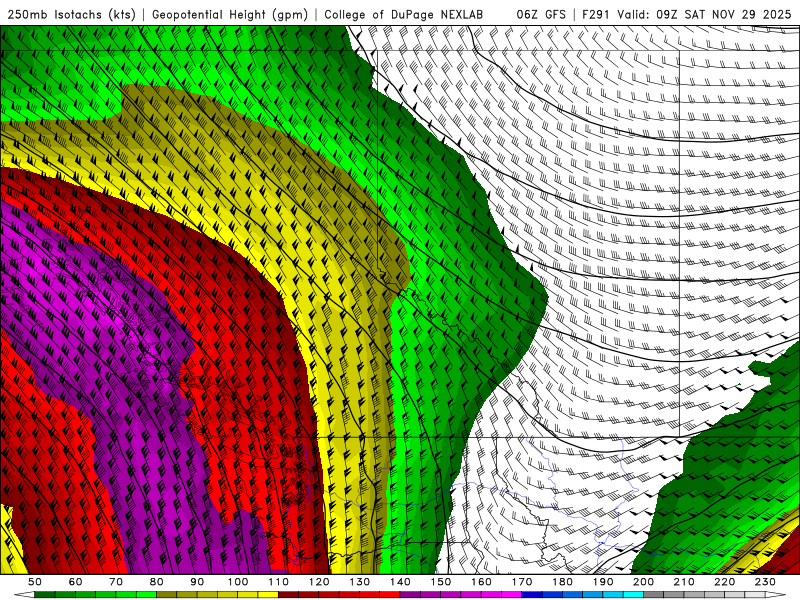Click the '220' color scale label

point(724,582)
